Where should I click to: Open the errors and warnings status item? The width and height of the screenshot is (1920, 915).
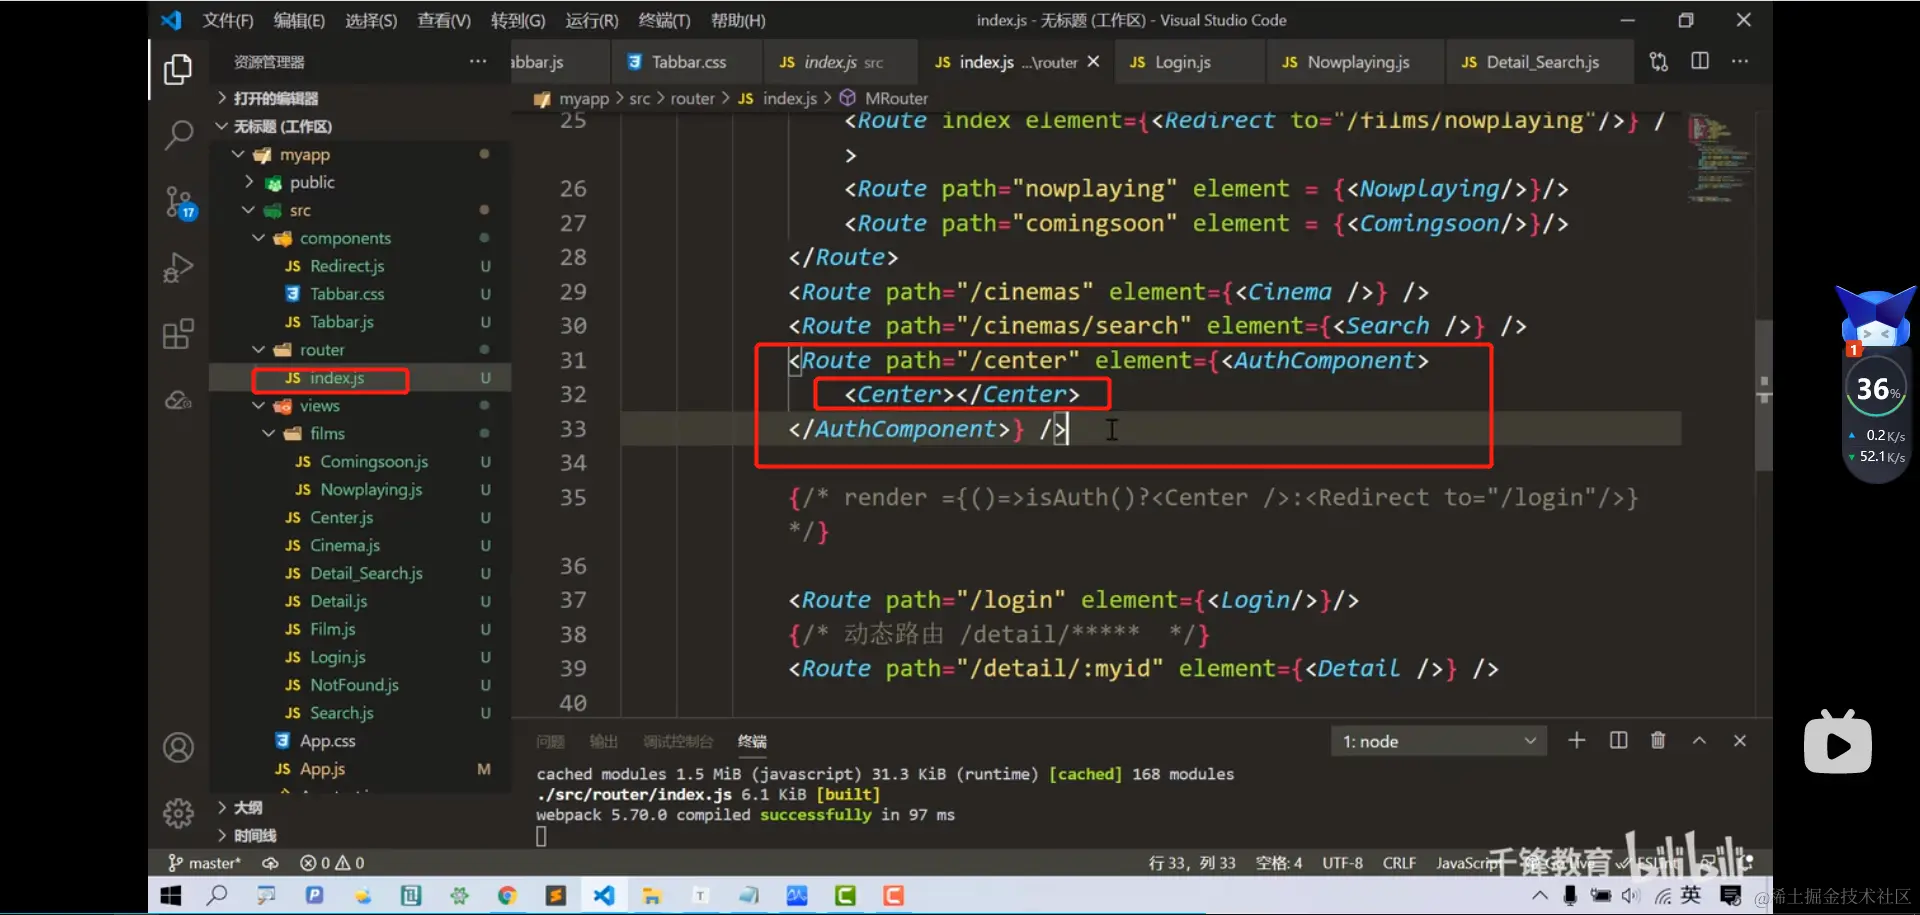point(332,863)
